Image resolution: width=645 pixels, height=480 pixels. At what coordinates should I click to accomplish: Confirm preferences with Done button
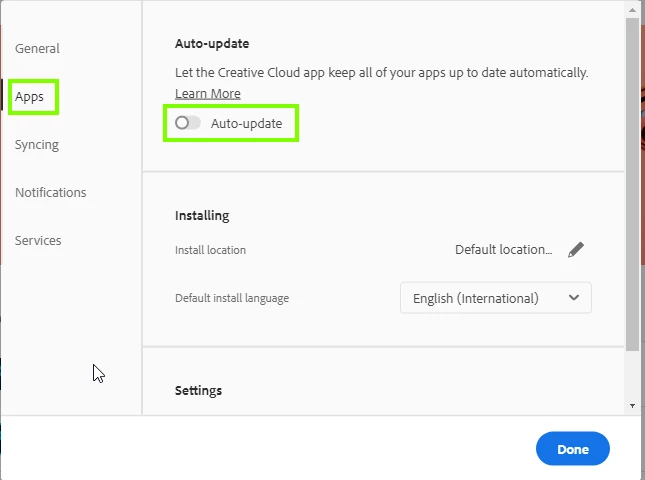(573, 449)
